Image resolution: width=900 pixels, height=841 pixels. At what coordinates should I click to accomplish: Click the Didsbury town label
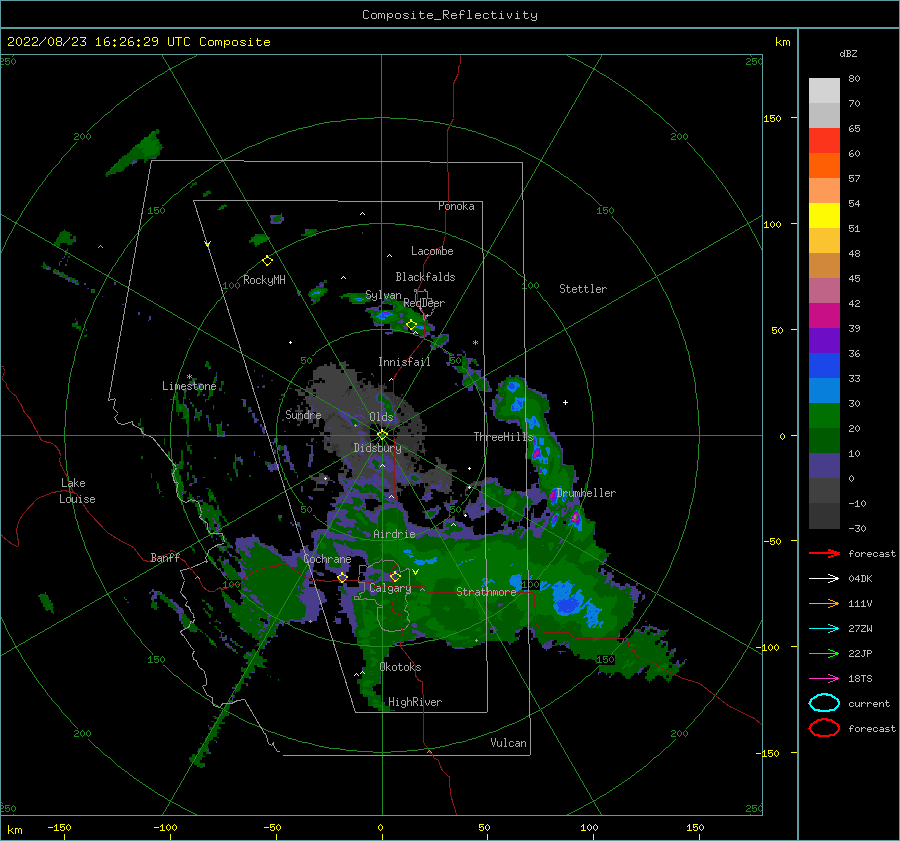[378, 448]
